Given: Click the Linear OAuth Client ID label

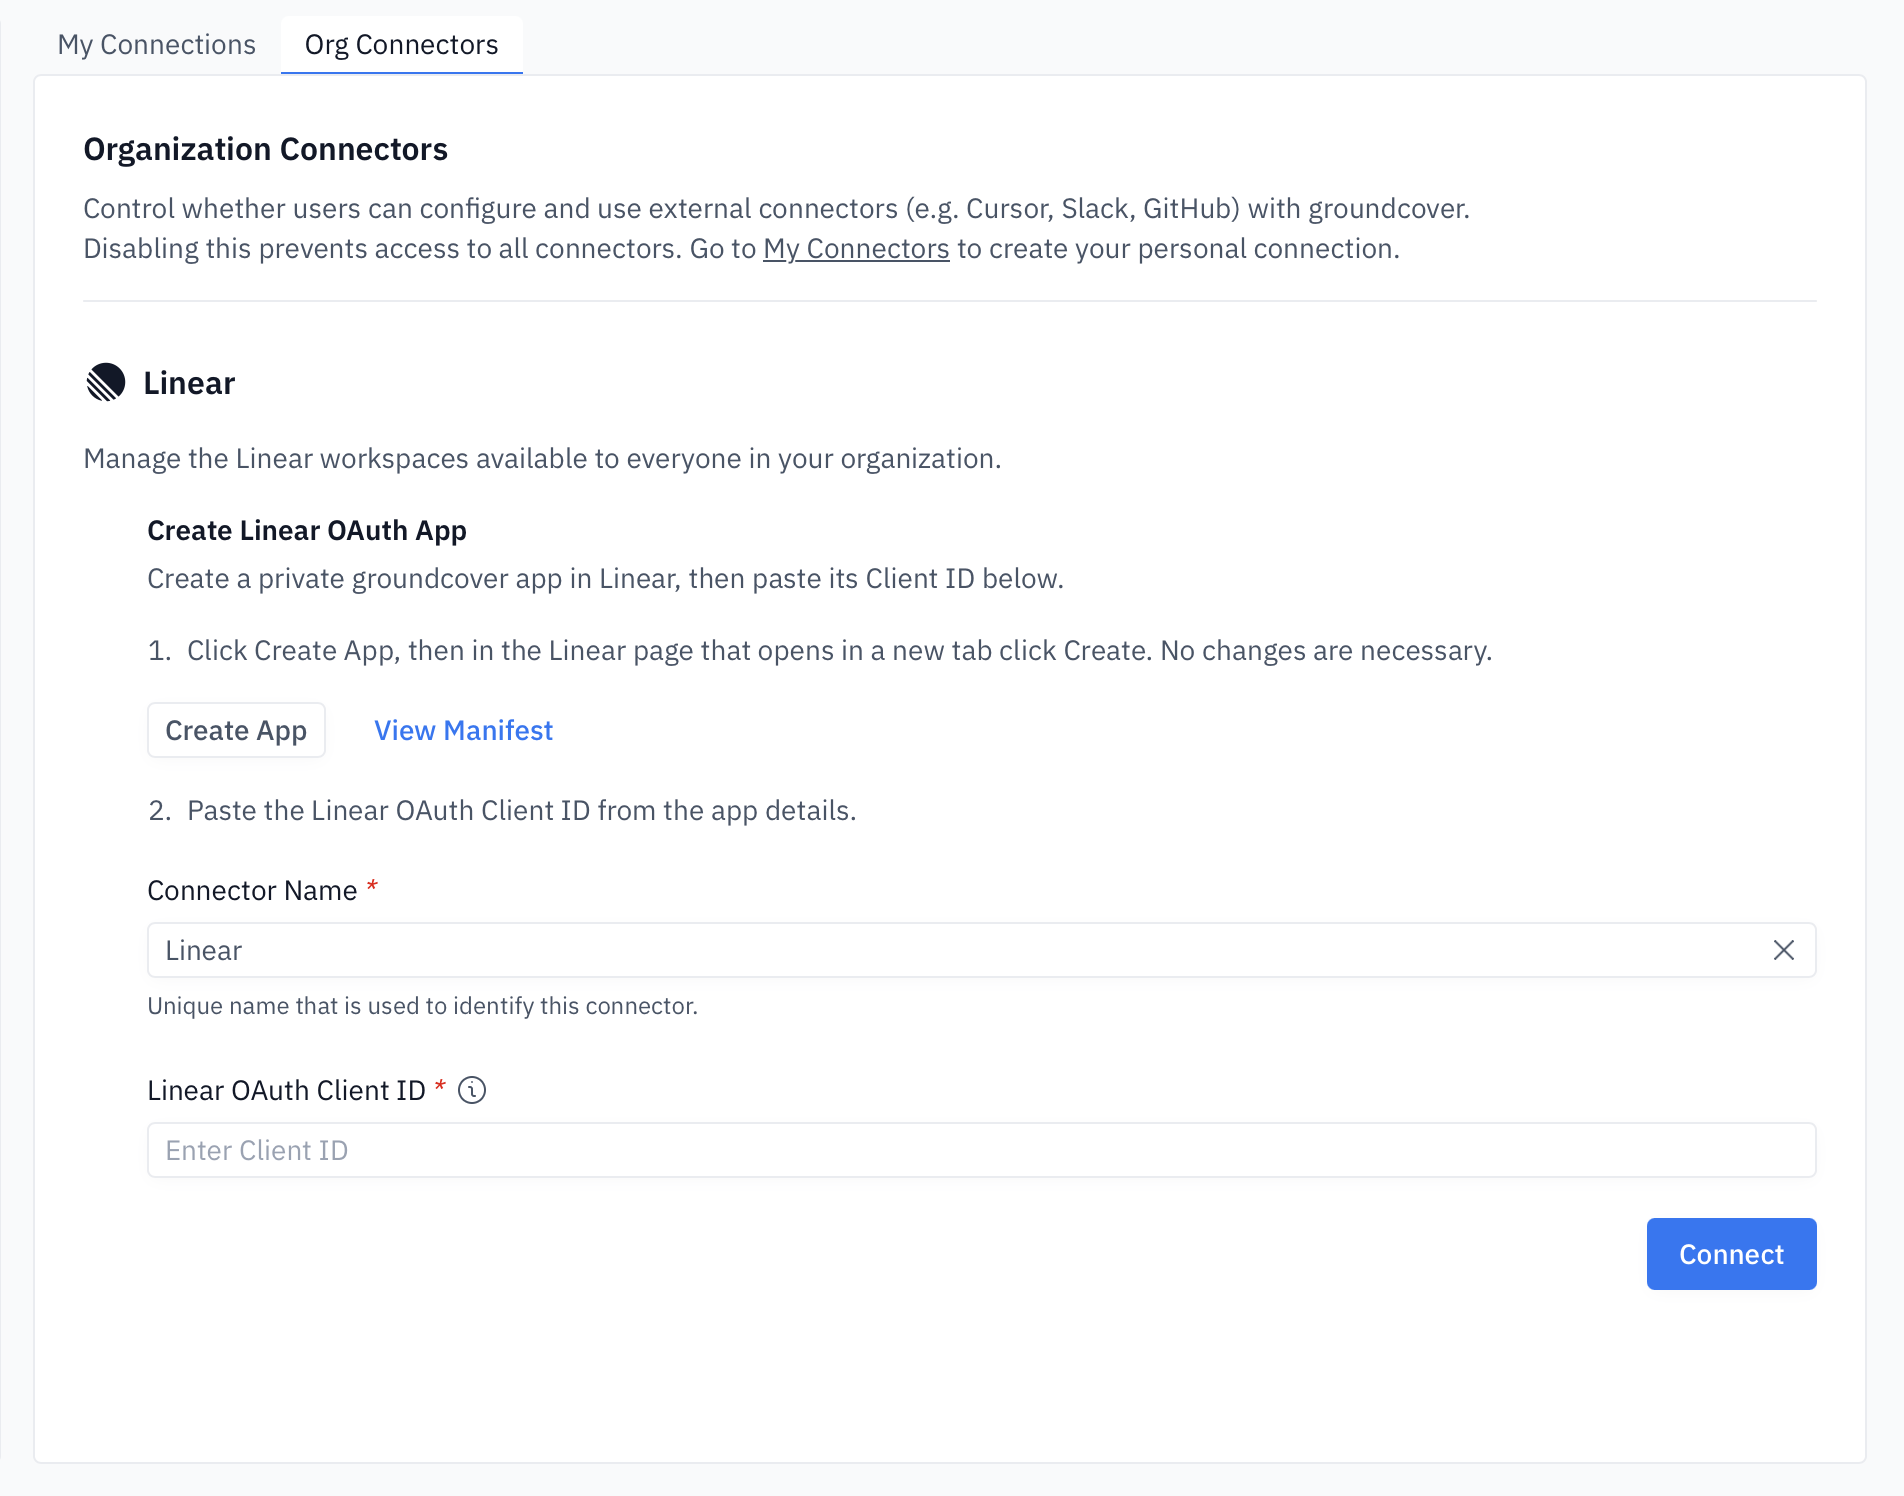Looking at the screenshot, I should click(287, 1090).
